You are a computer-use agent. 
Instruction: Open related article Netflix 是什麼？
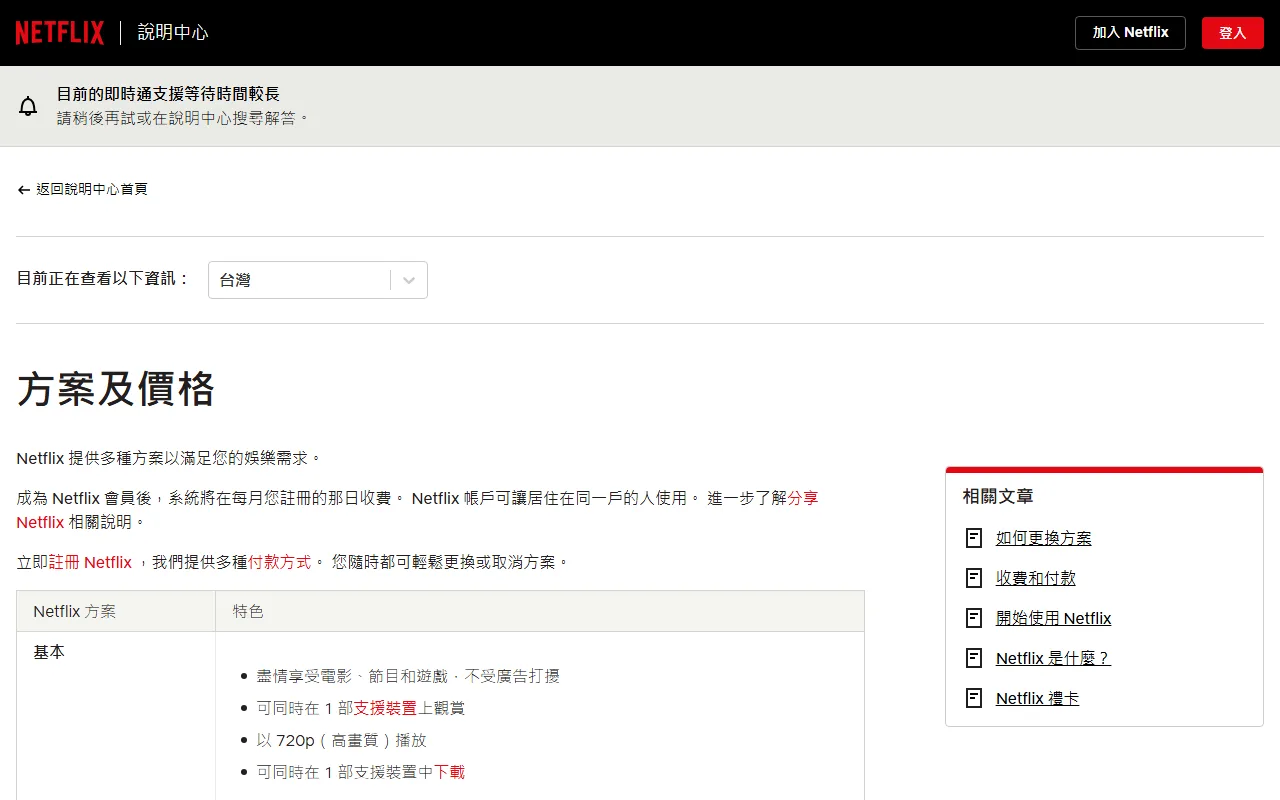(1054, 658)
